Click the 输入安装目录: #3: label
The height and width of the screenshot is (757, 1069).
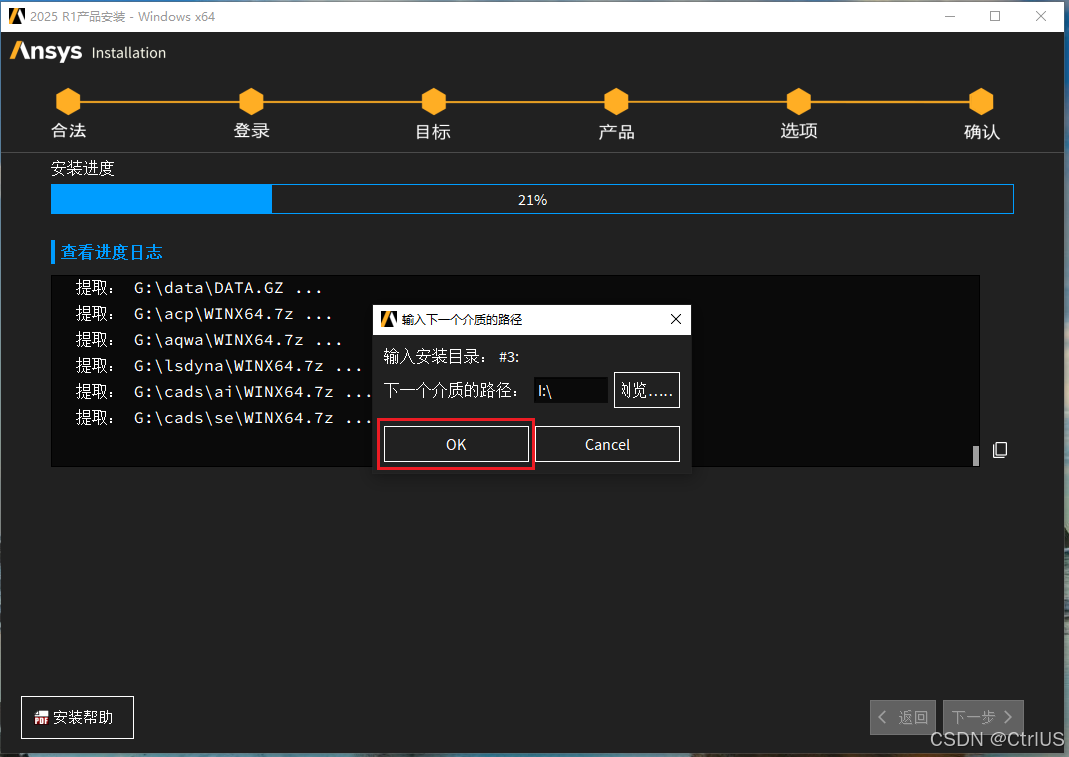pyautogui.click(x=451, y=357)
